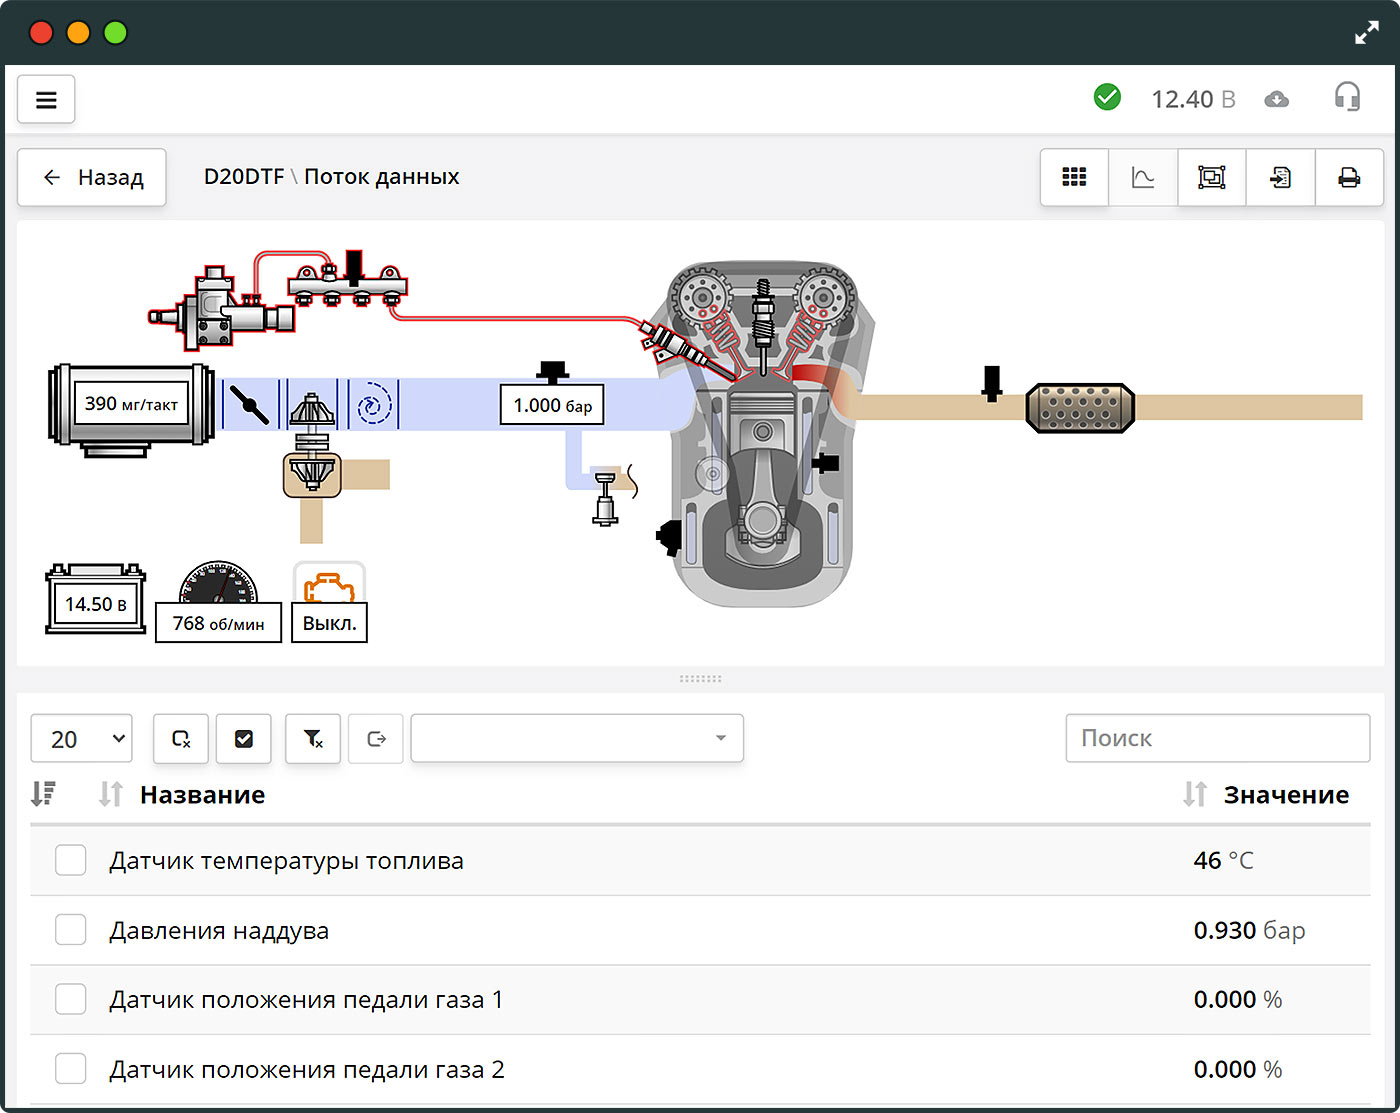Click the grid view icon
Image resolution: width=1400 pixels, height=1113 pixels.
pos(1074,177)
